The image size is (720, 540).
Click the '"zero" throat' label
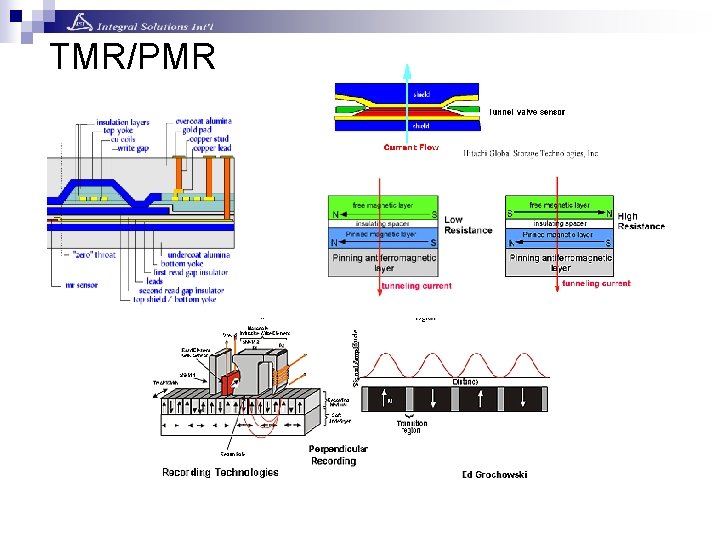(x=94, y=254)
